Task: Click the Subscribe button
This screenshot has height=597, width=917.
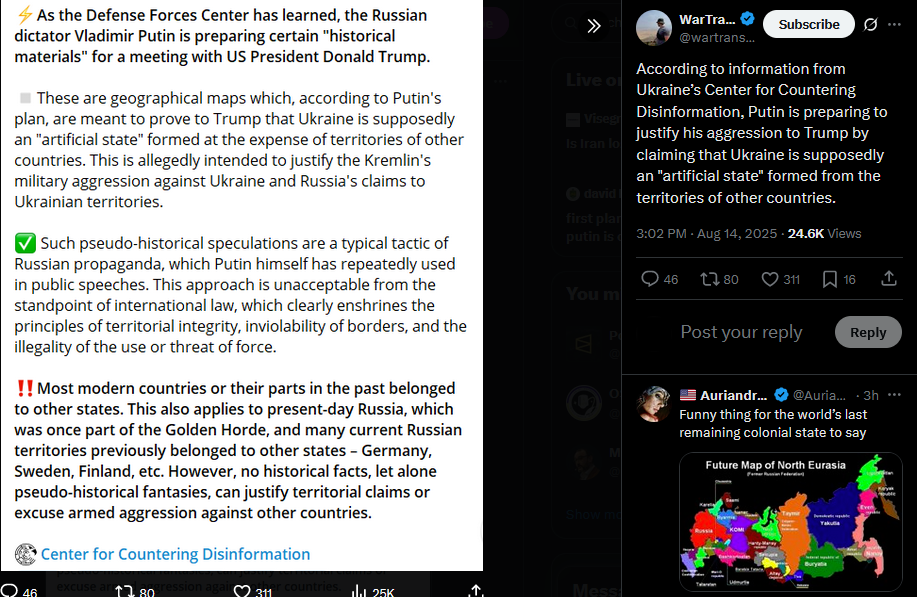Action: tap(809, 25)
